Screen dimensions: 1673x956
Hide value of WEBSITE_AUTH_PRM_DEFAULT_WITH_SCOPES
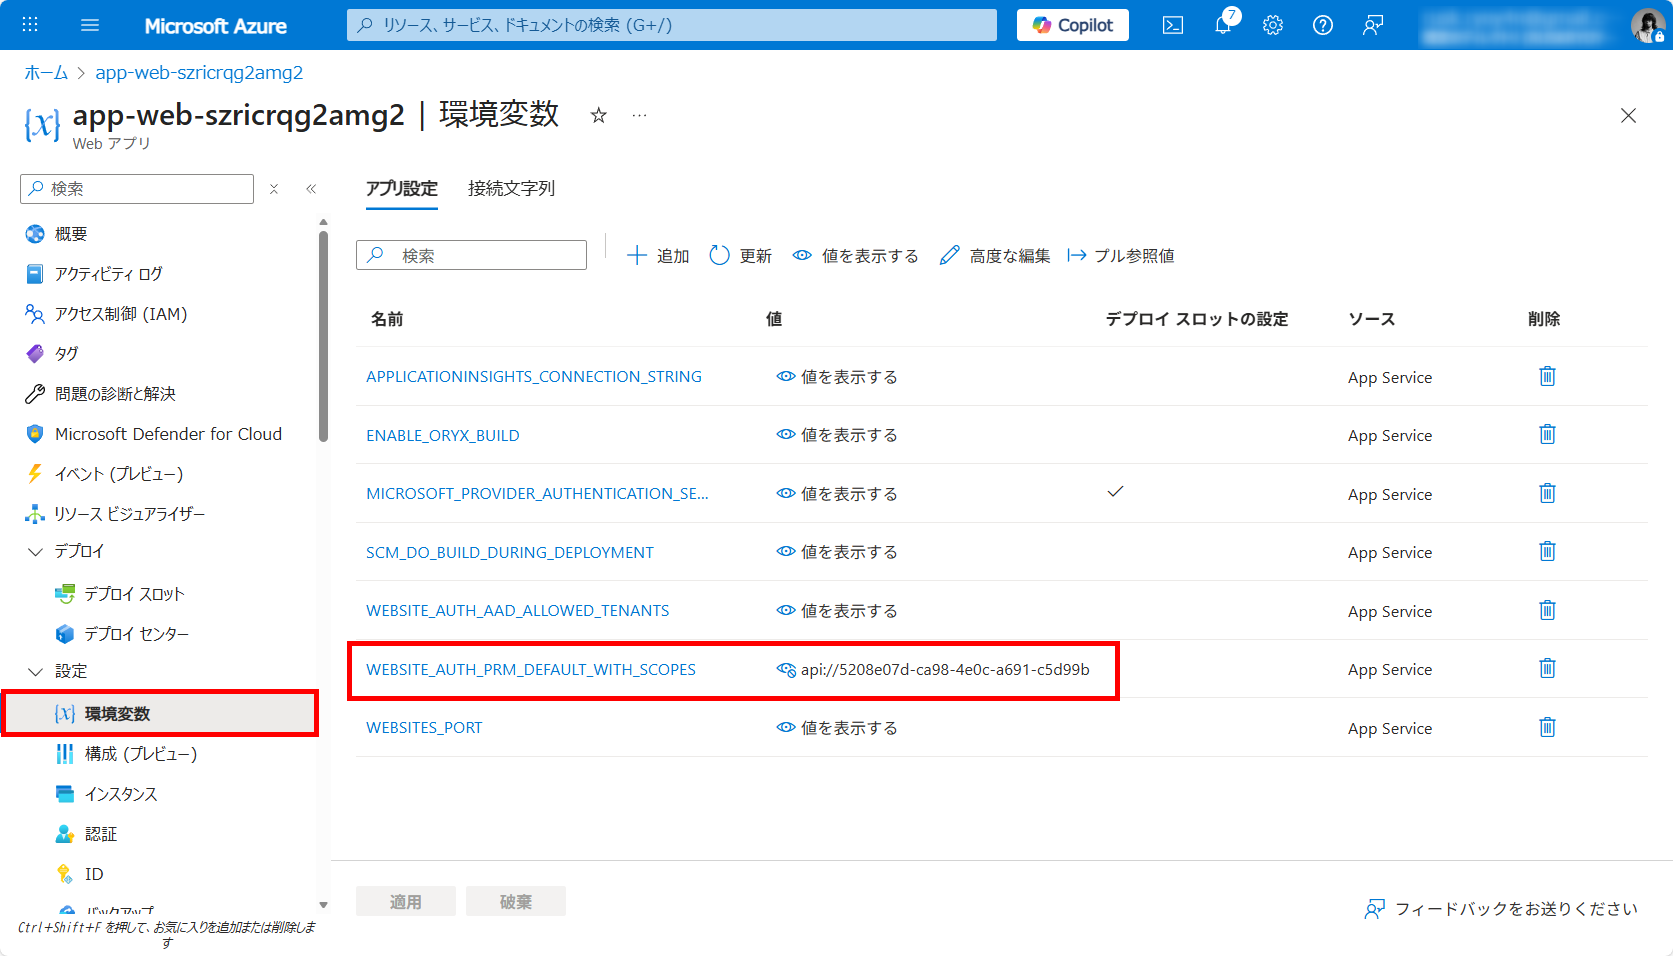pyautogui.click(x=786, y=669)
